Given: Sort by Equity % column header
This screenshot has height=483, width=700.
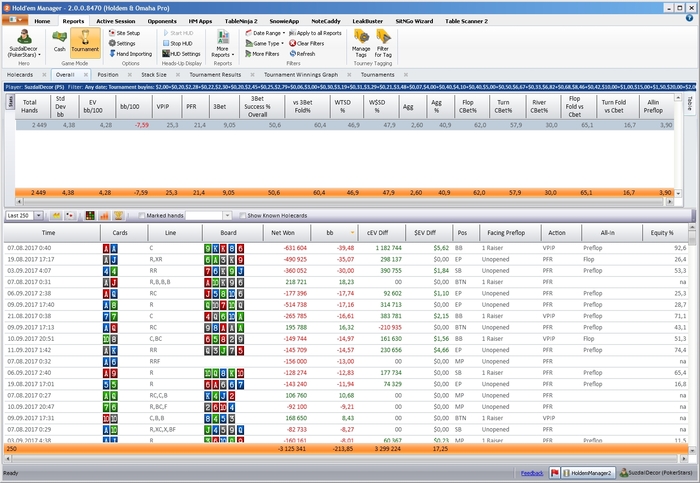Looking at the screenshot, I should point(665,233).
